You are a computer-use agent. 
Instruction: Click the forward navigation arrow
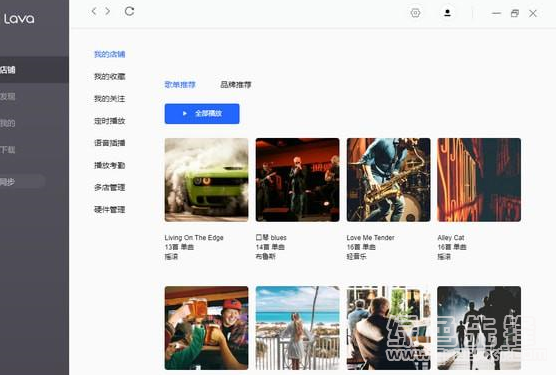pyautogui.click(x=107, y=11)
